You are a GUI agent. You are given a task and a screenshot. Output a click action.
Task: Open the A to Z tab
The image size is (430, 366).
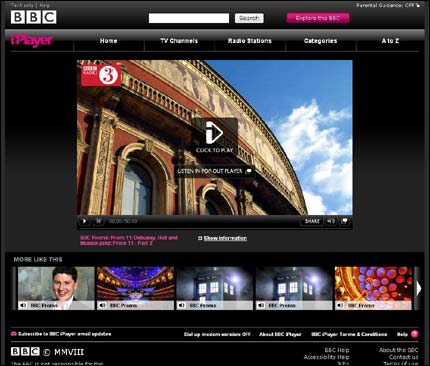click(390, 41)
